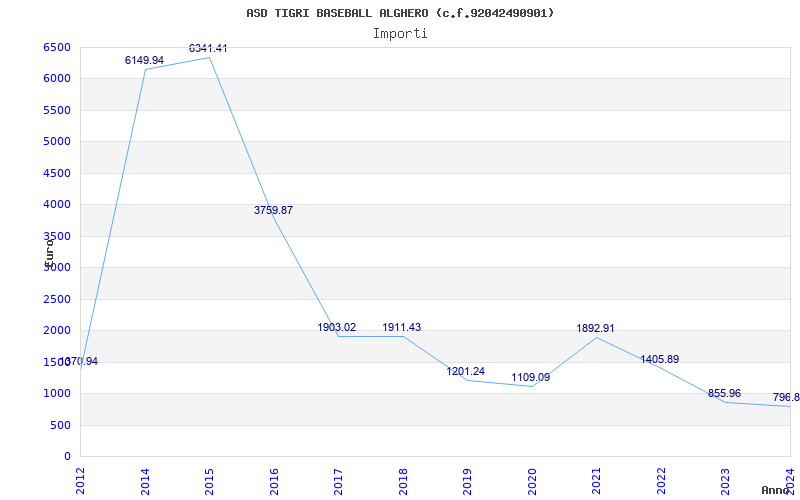Image resolution: width=800 pixels, height=500 pixels.
Task: Click the Importi subtitle
Action: pos(400,34)
